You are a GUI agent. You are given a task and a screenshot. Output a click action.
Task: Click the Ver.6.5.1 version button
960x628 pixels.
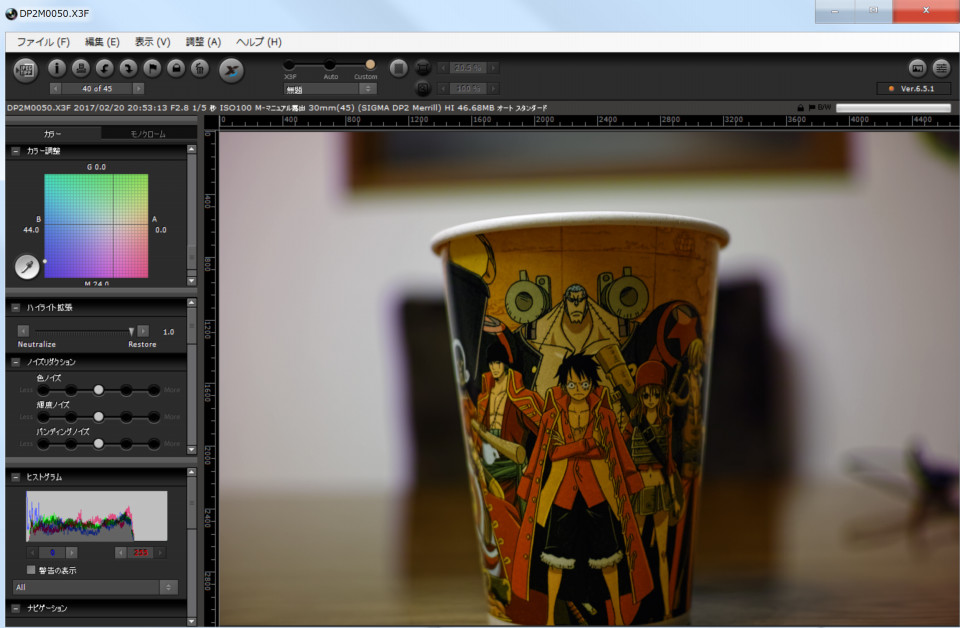tap(913, 89)
